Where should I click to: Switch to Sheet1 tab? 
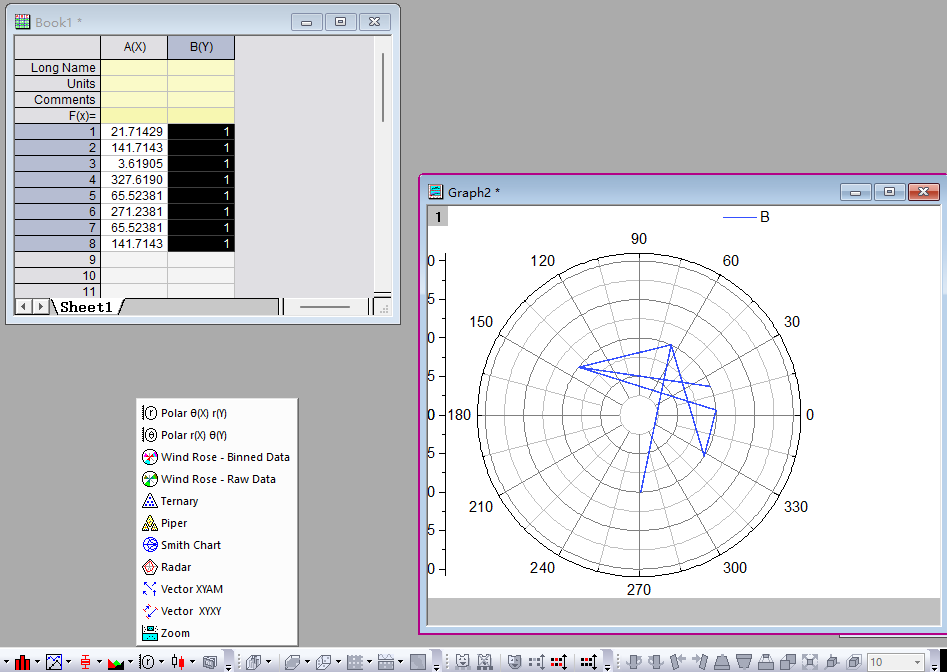tap(86, 307)
